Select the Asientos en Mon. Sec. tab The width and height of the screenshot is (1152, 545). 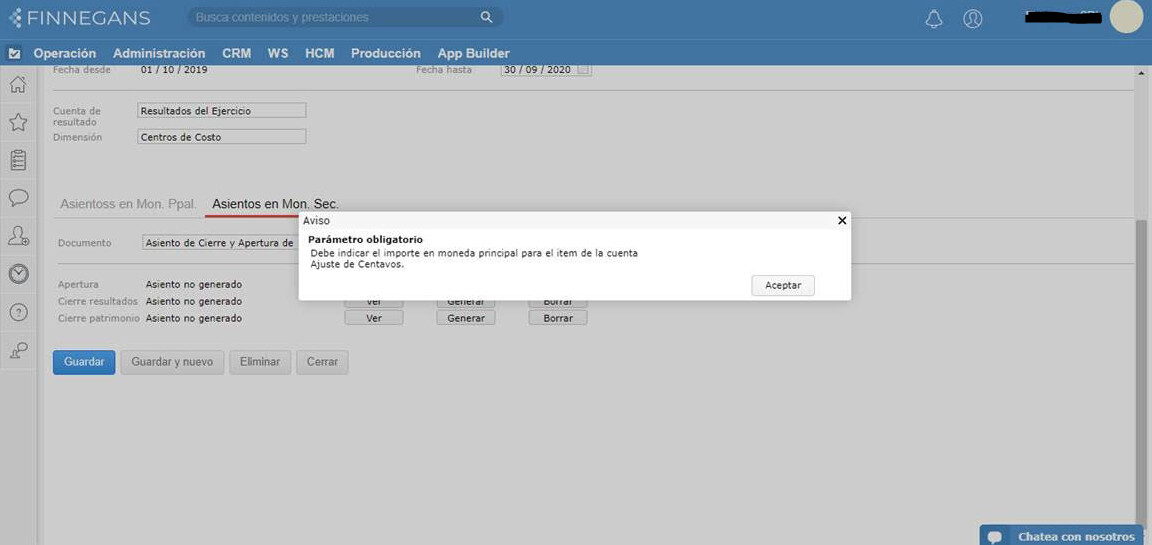tap(276, 204)
